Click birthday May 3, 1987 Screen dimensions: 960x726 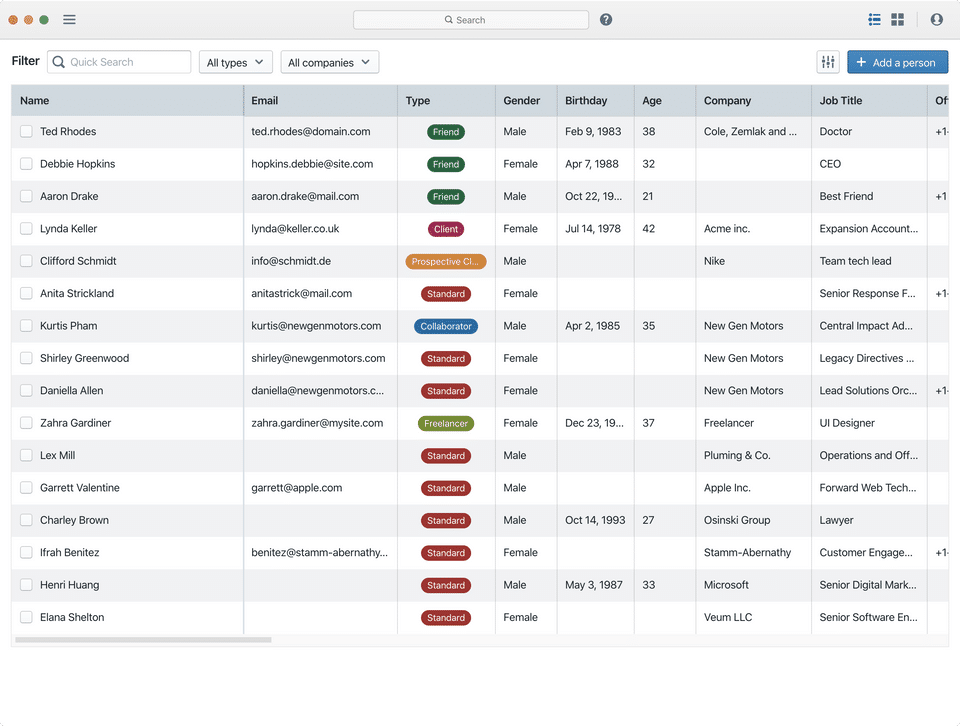(594, 585)
